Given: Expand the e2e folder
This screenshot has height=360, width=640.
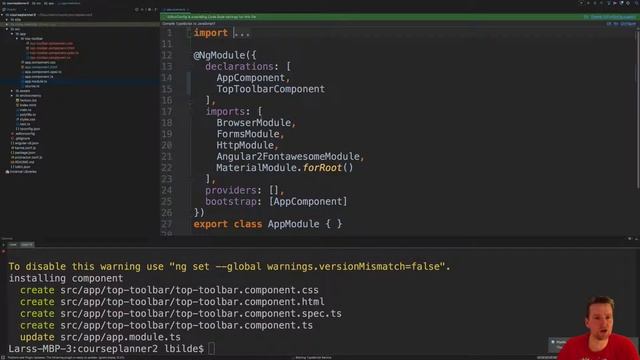Looking at the screenshot, I should 7,20.
